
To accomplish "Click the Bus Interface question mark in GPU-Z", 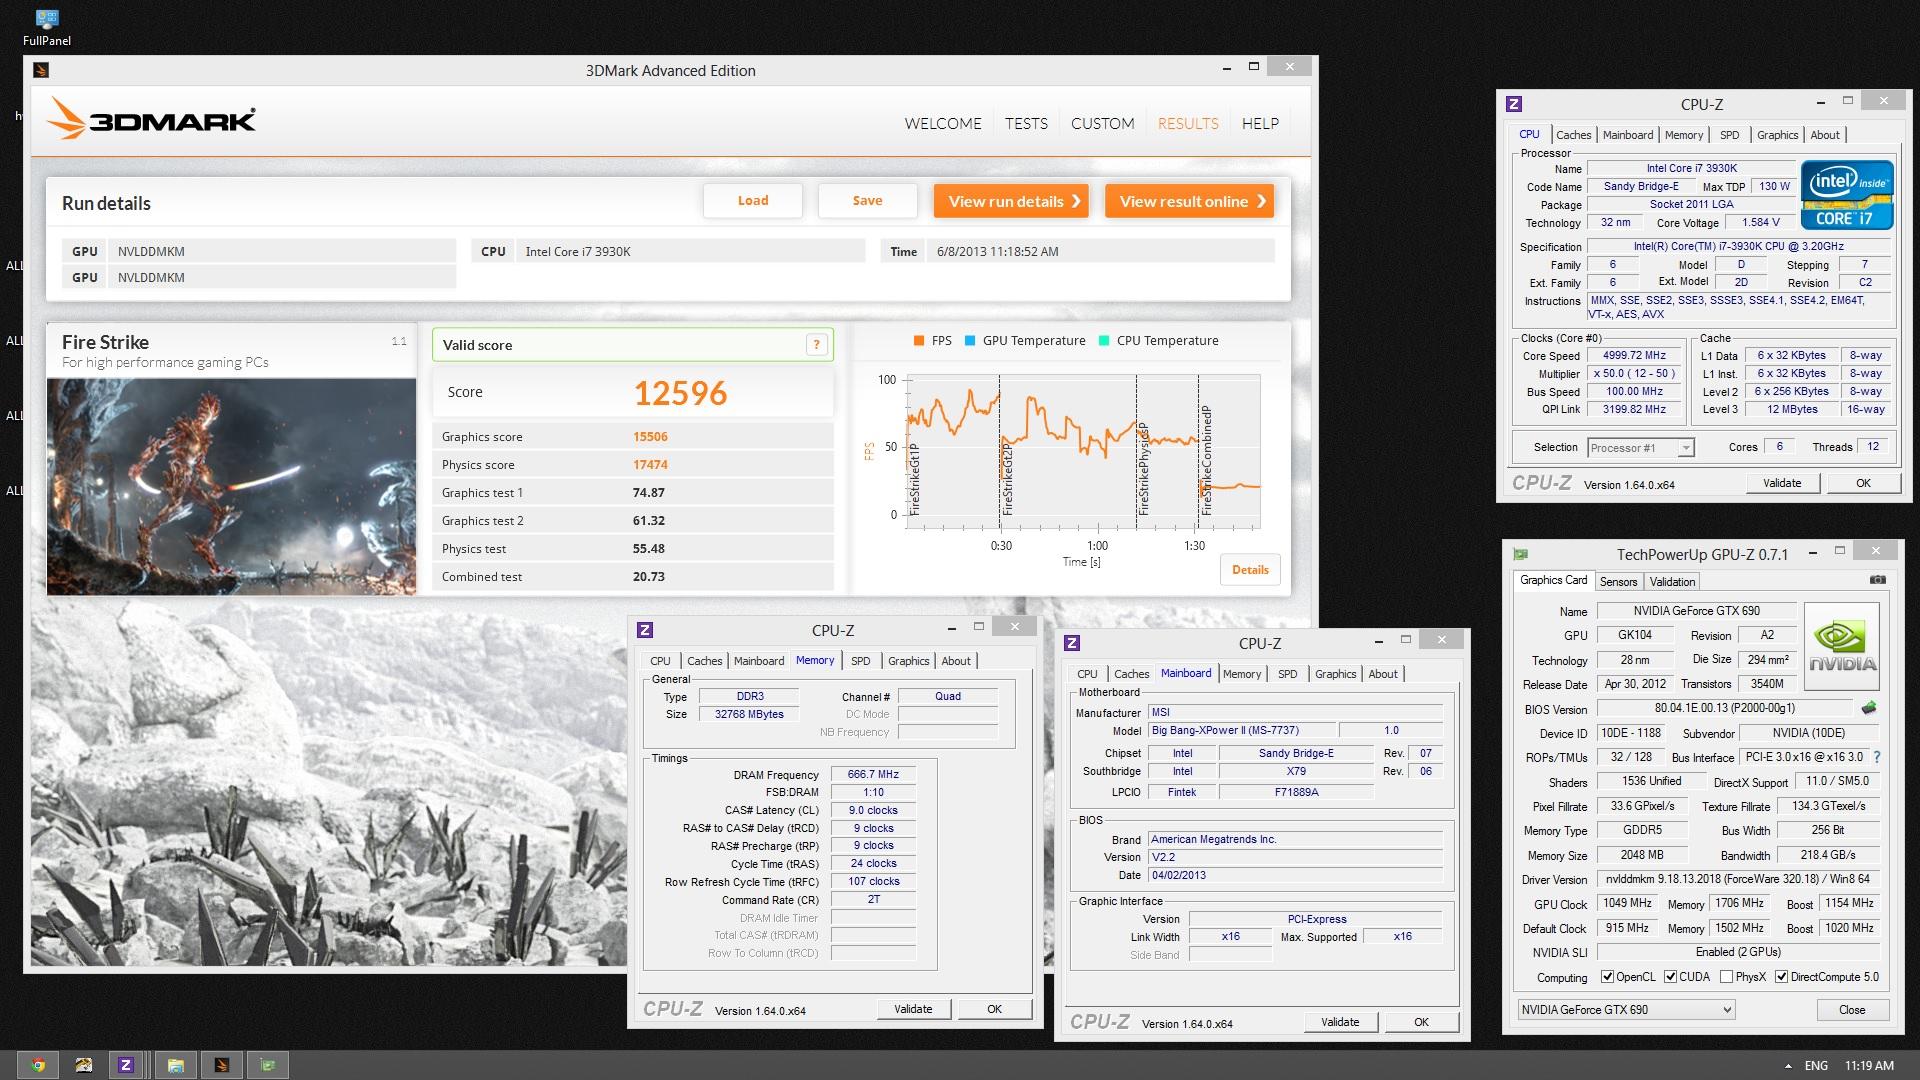I will 1876,757.
